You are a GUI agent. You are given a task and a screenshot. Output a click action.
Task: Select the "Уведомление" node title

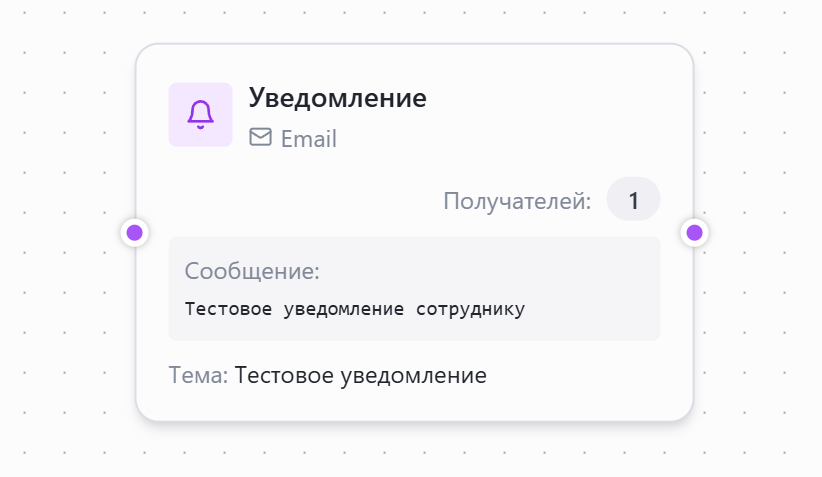337,98
